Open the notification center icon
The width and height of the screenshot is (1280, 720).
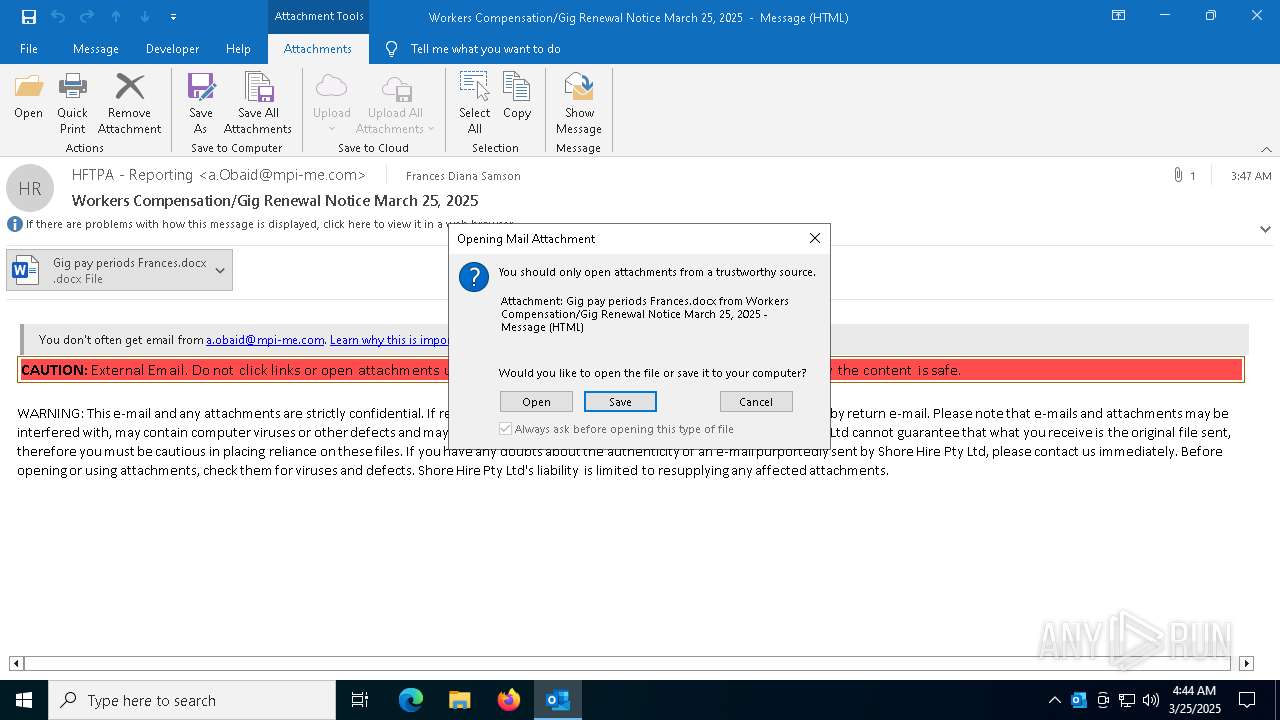(1247, 700)
